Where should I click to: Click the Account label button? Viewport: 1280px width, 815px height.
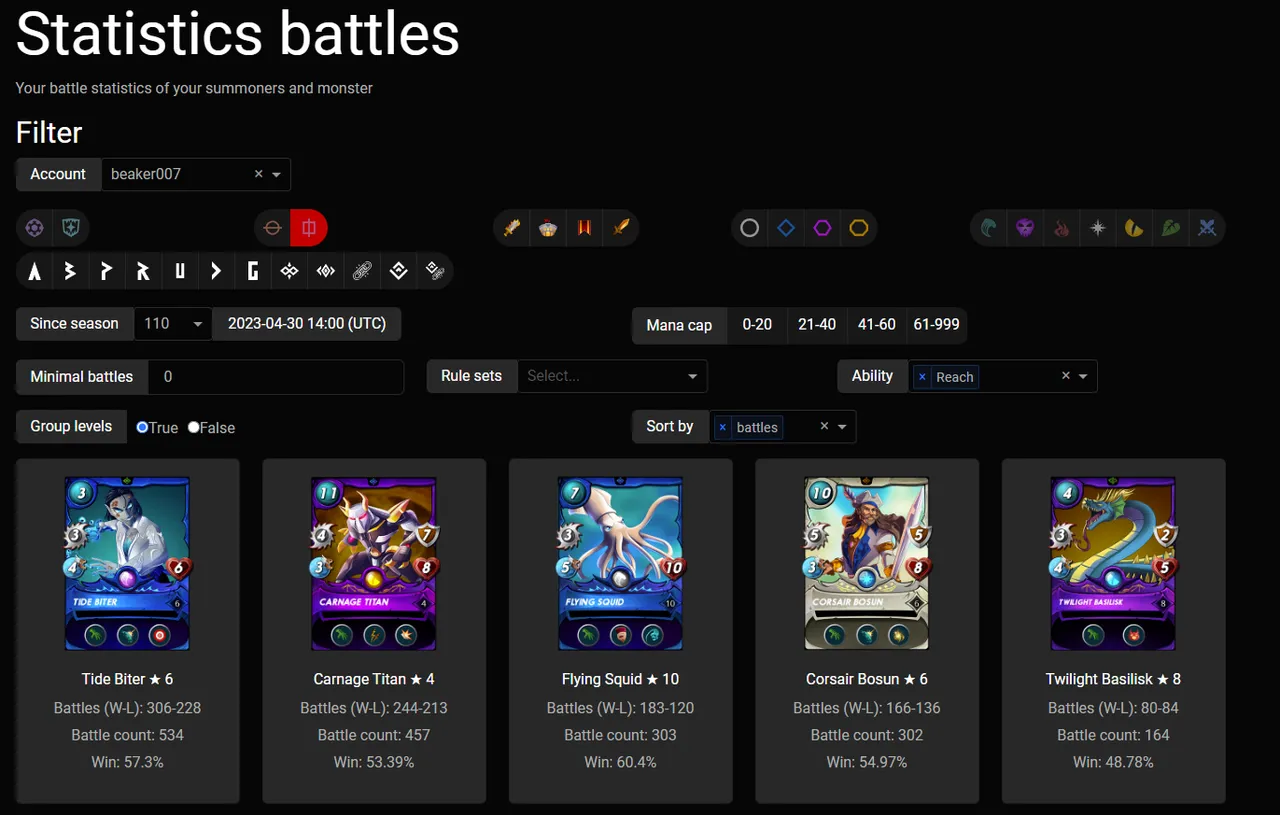pyautogui.click(x=58, y=174)
